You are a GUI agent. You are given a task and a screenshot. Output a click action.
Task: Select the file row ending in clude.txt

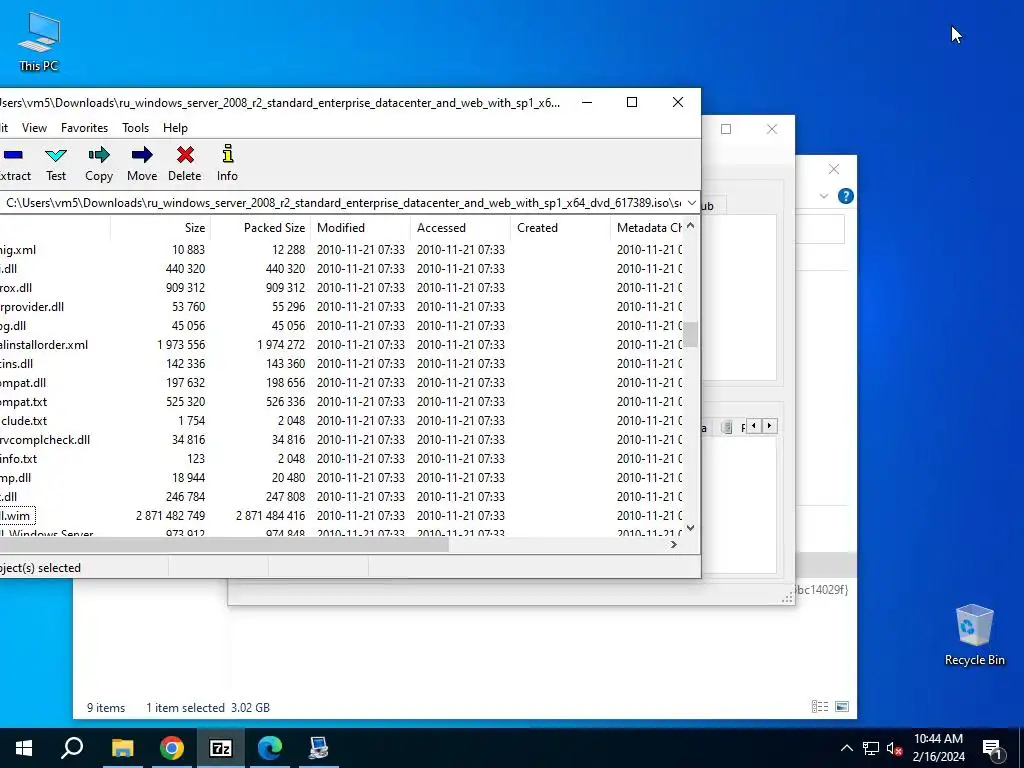point(341,421)
